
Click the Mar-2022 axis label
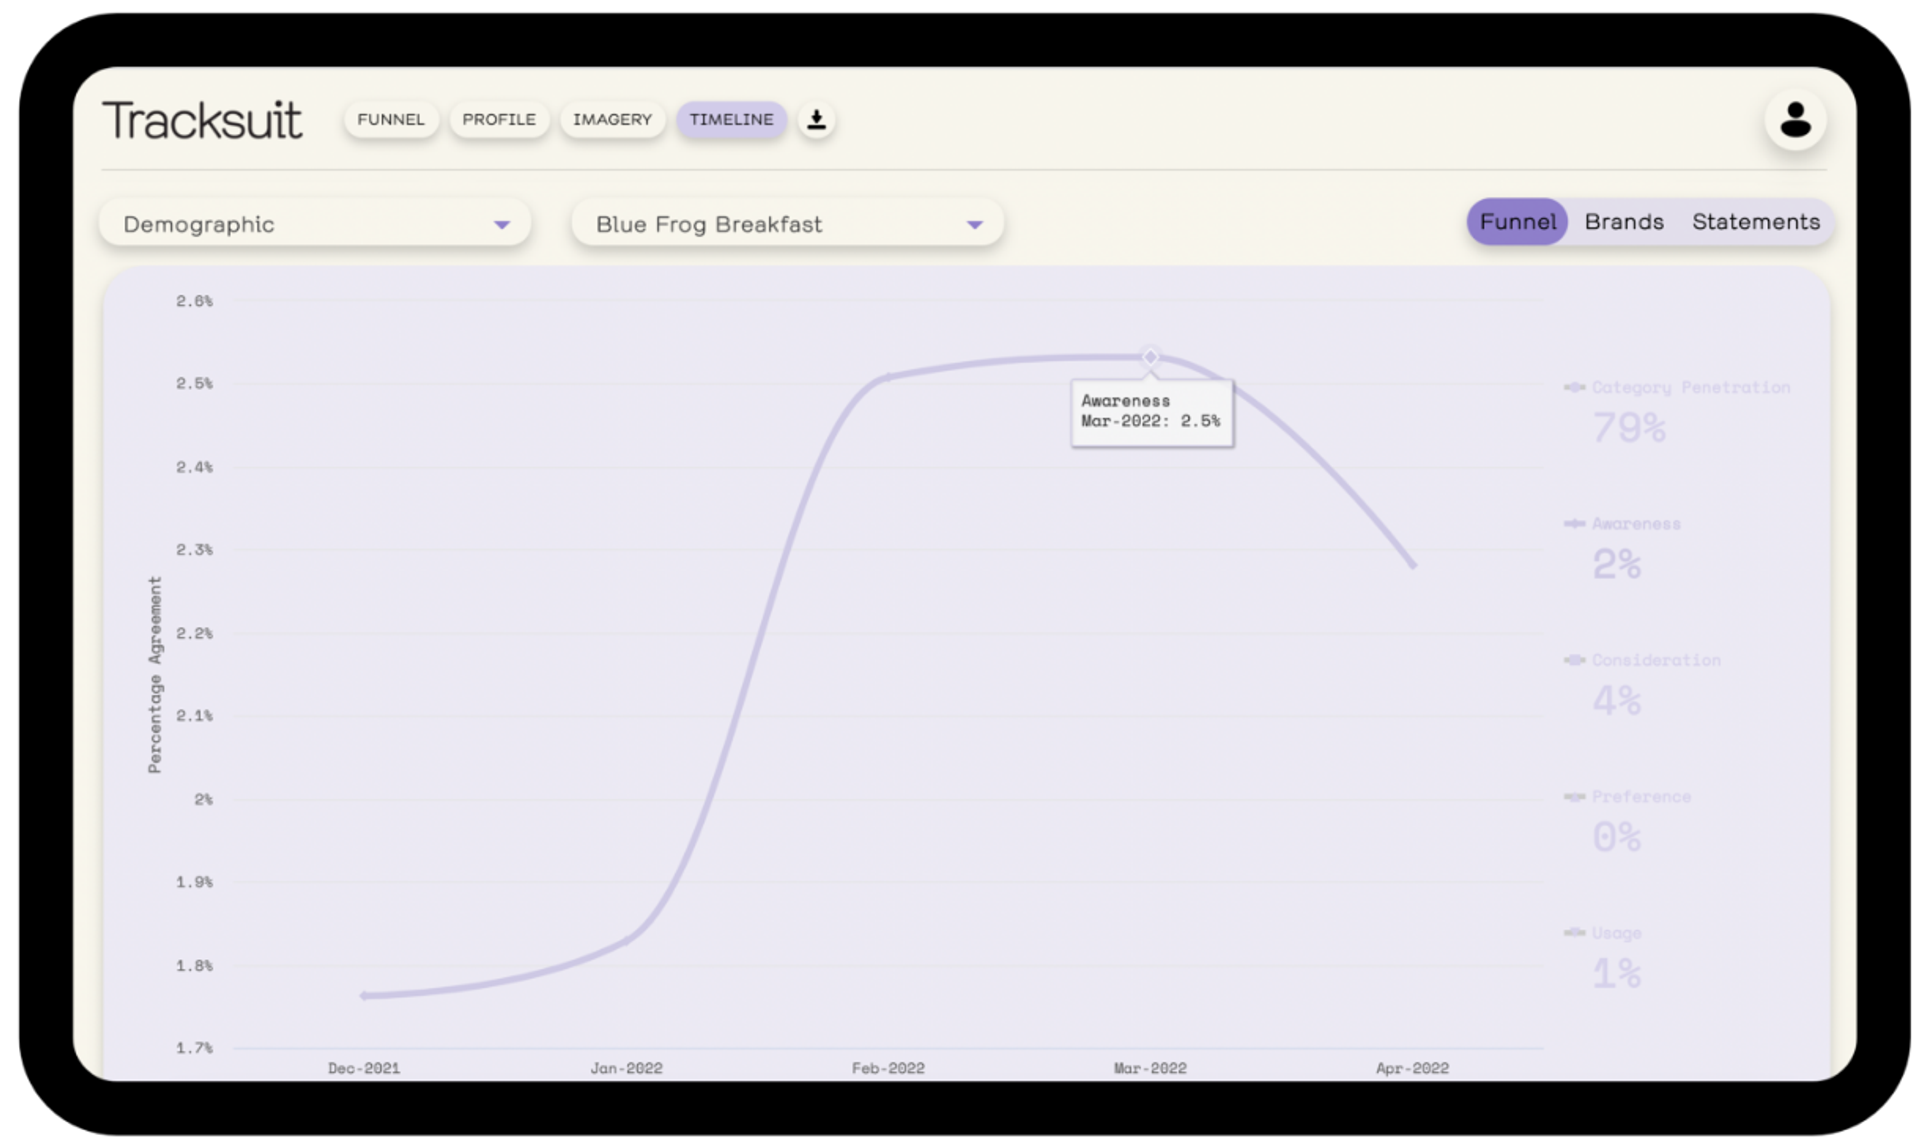point(1150,1068)
